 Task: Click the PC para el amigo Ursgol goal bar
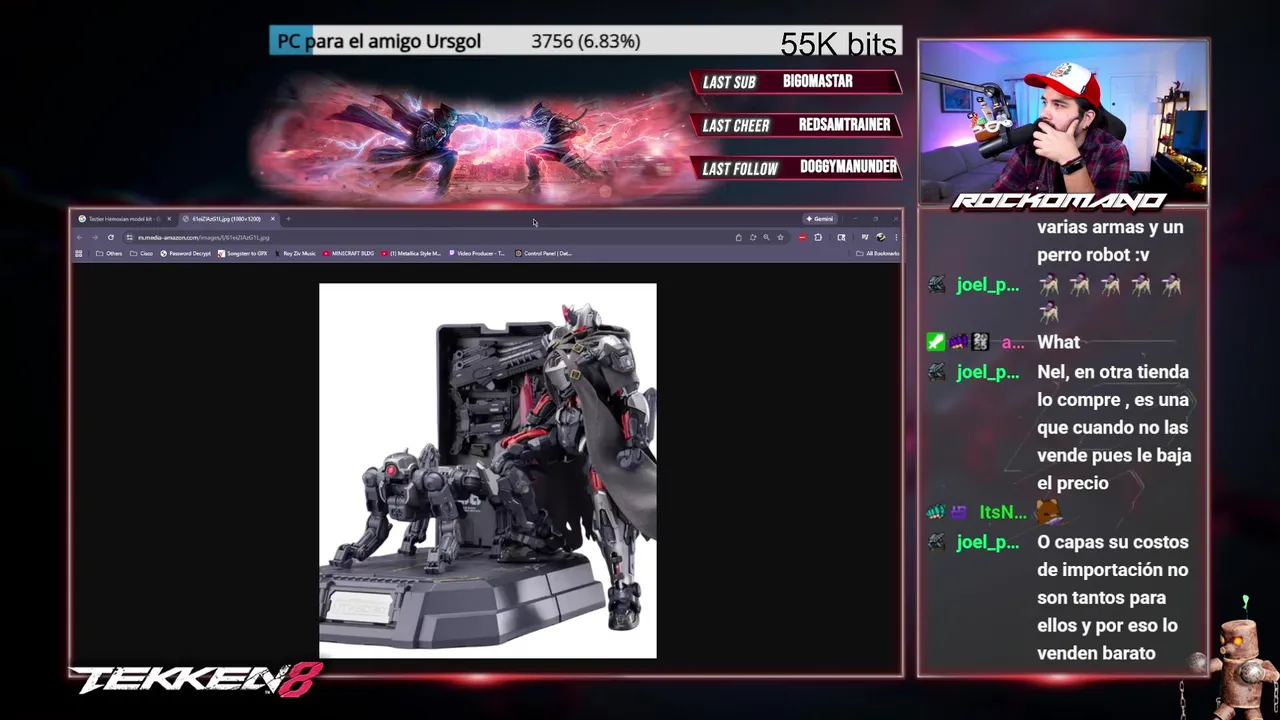586,41
